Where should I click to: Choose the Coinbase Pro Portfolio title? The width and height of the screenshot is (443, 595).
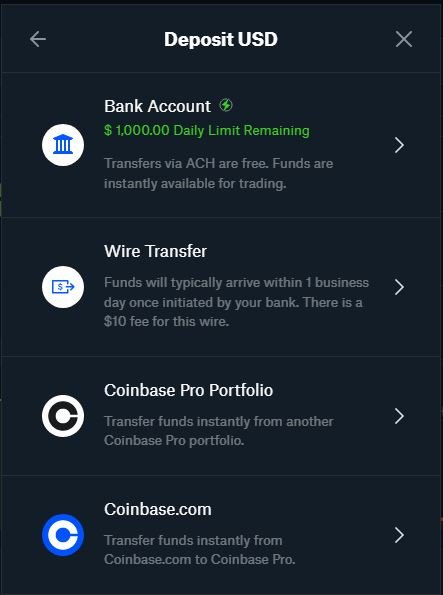pyautogui.click(x=189, y=390)
